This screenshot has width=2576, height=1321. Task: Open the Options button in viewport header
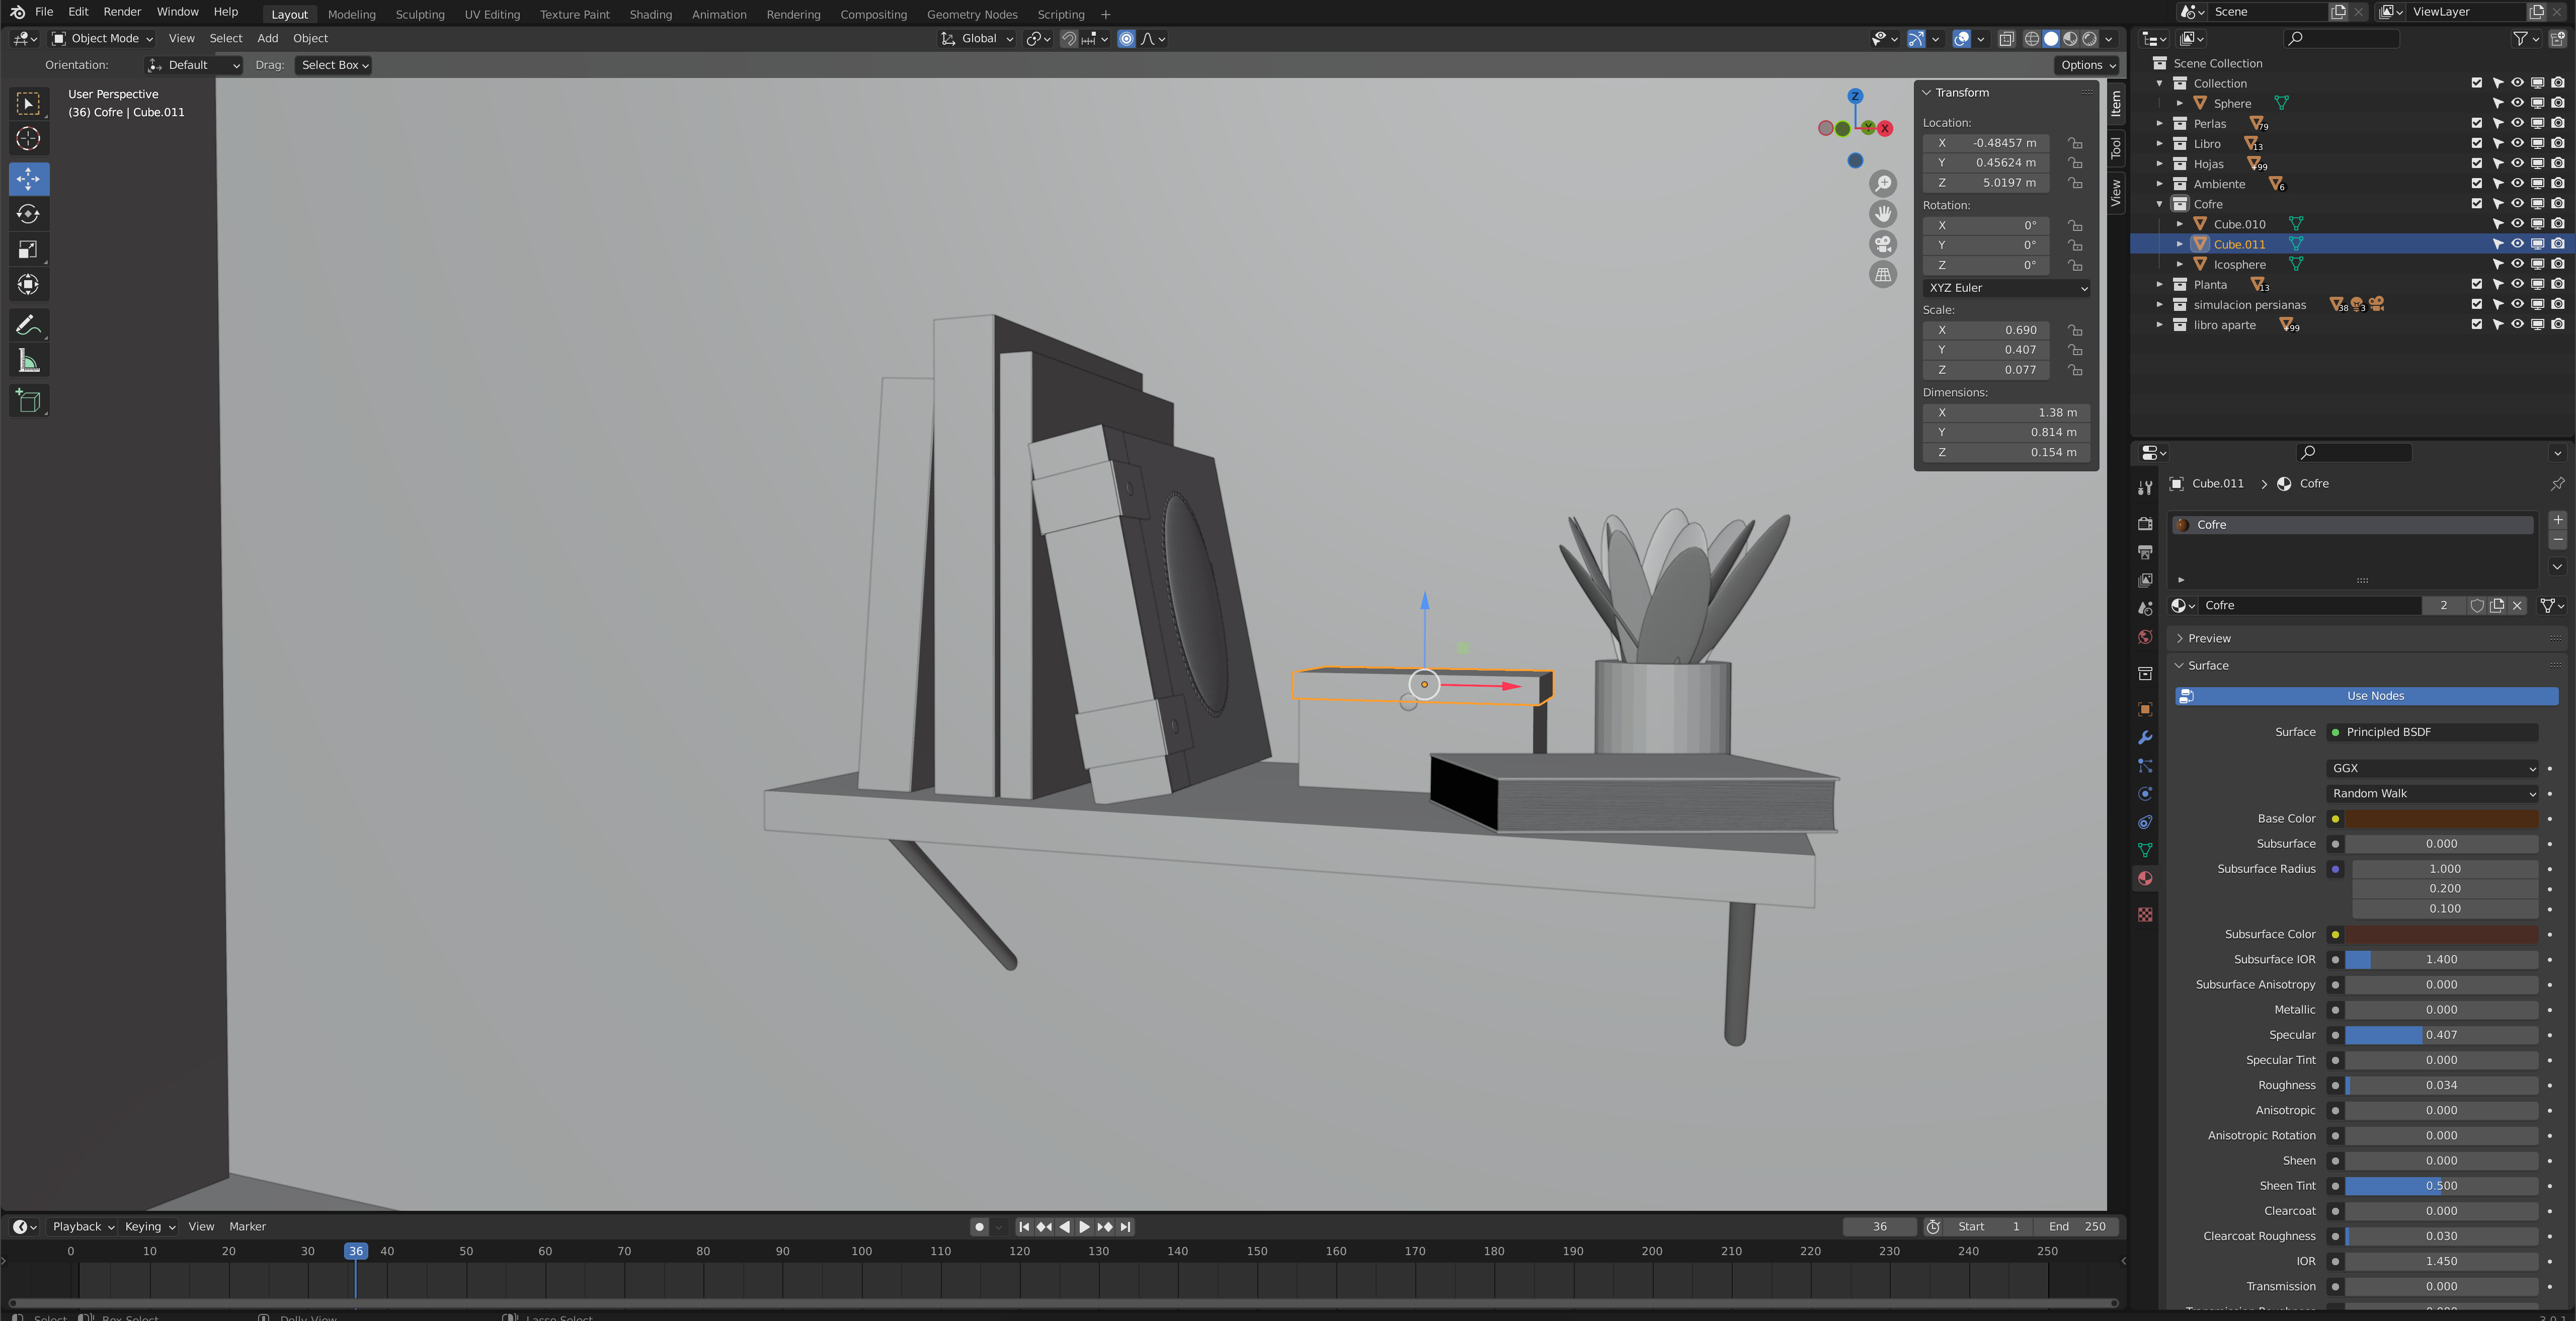click(2087, 65)
